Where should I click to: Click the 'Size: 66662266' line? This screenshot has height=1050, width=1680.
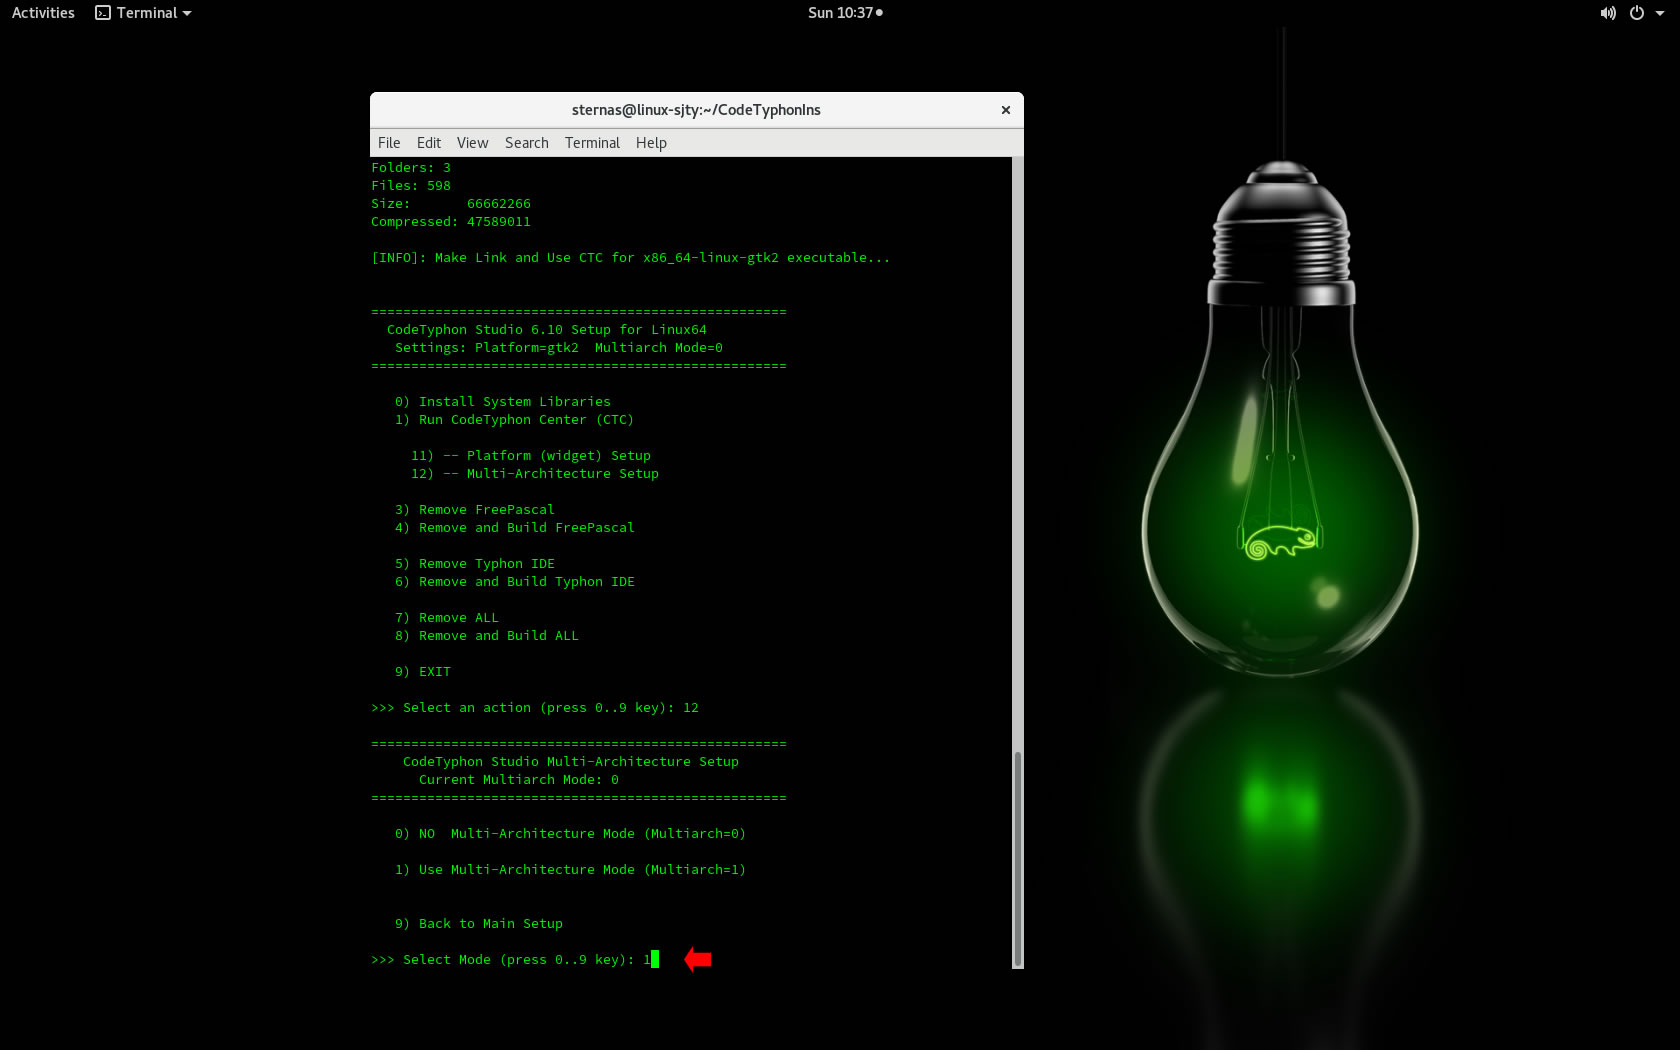451,204
